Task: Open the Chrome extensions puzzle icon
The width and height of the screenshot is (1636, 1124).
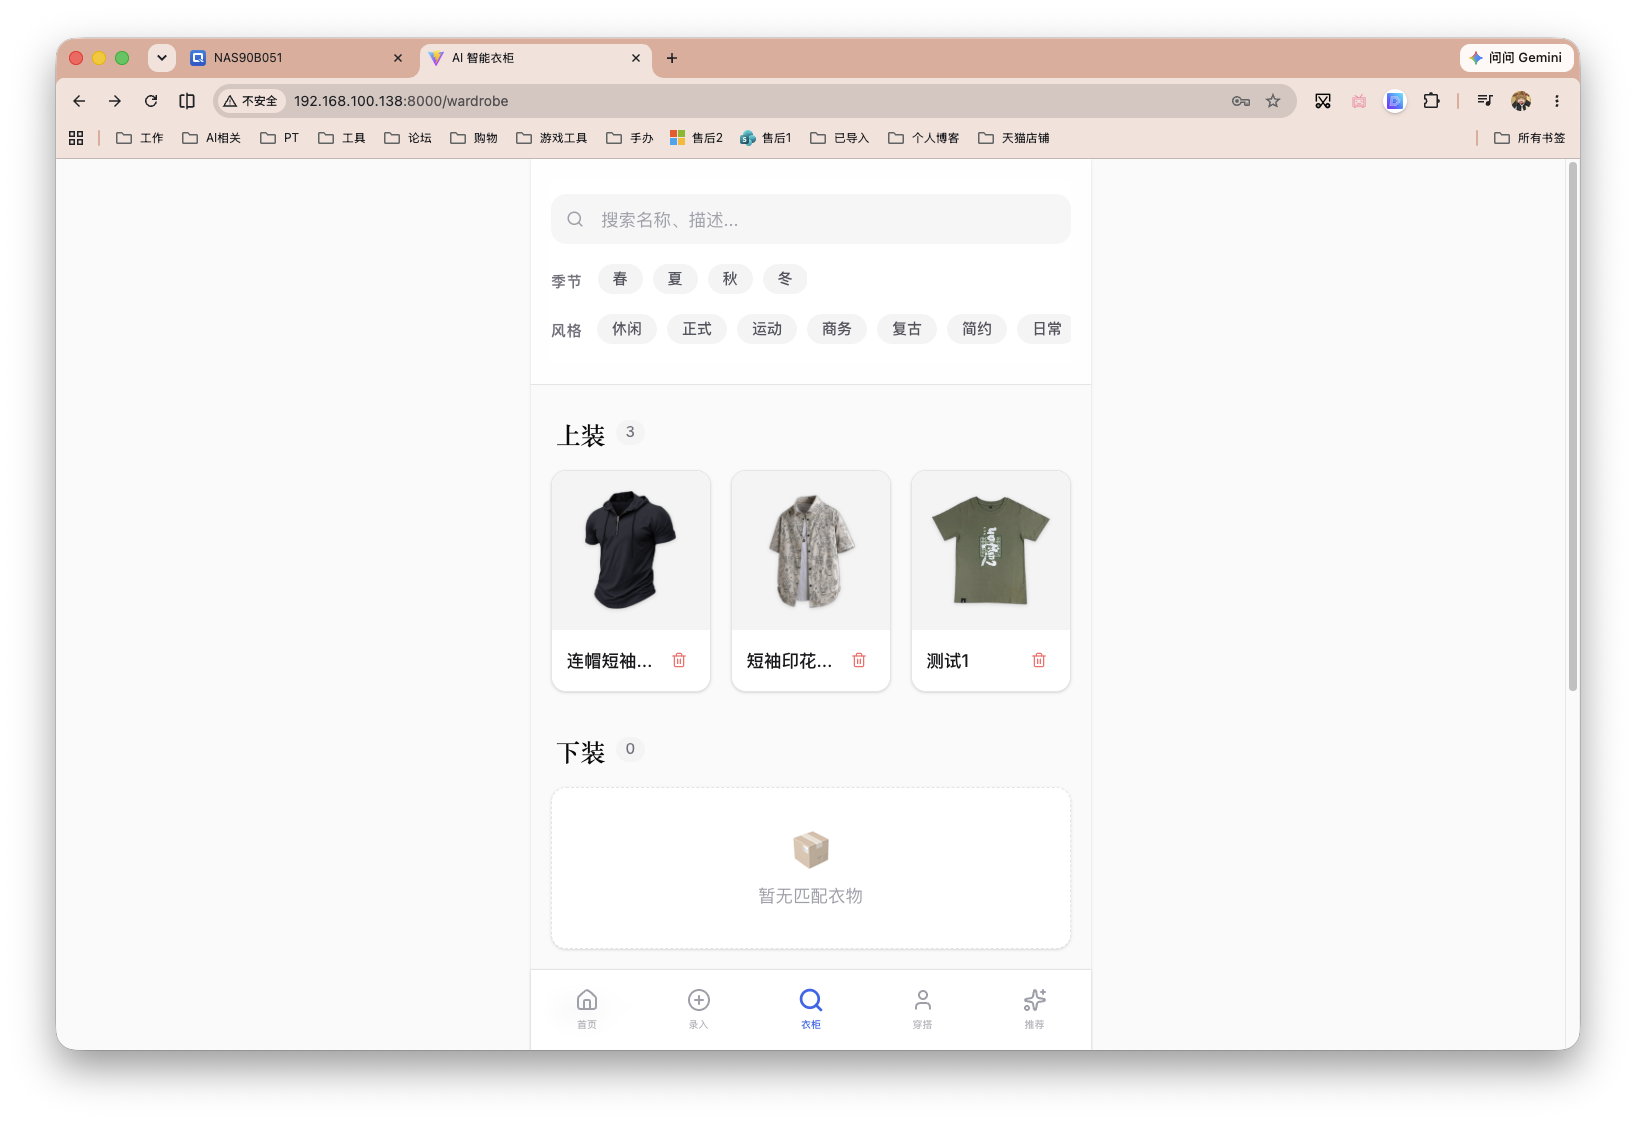Action: 1432,101
